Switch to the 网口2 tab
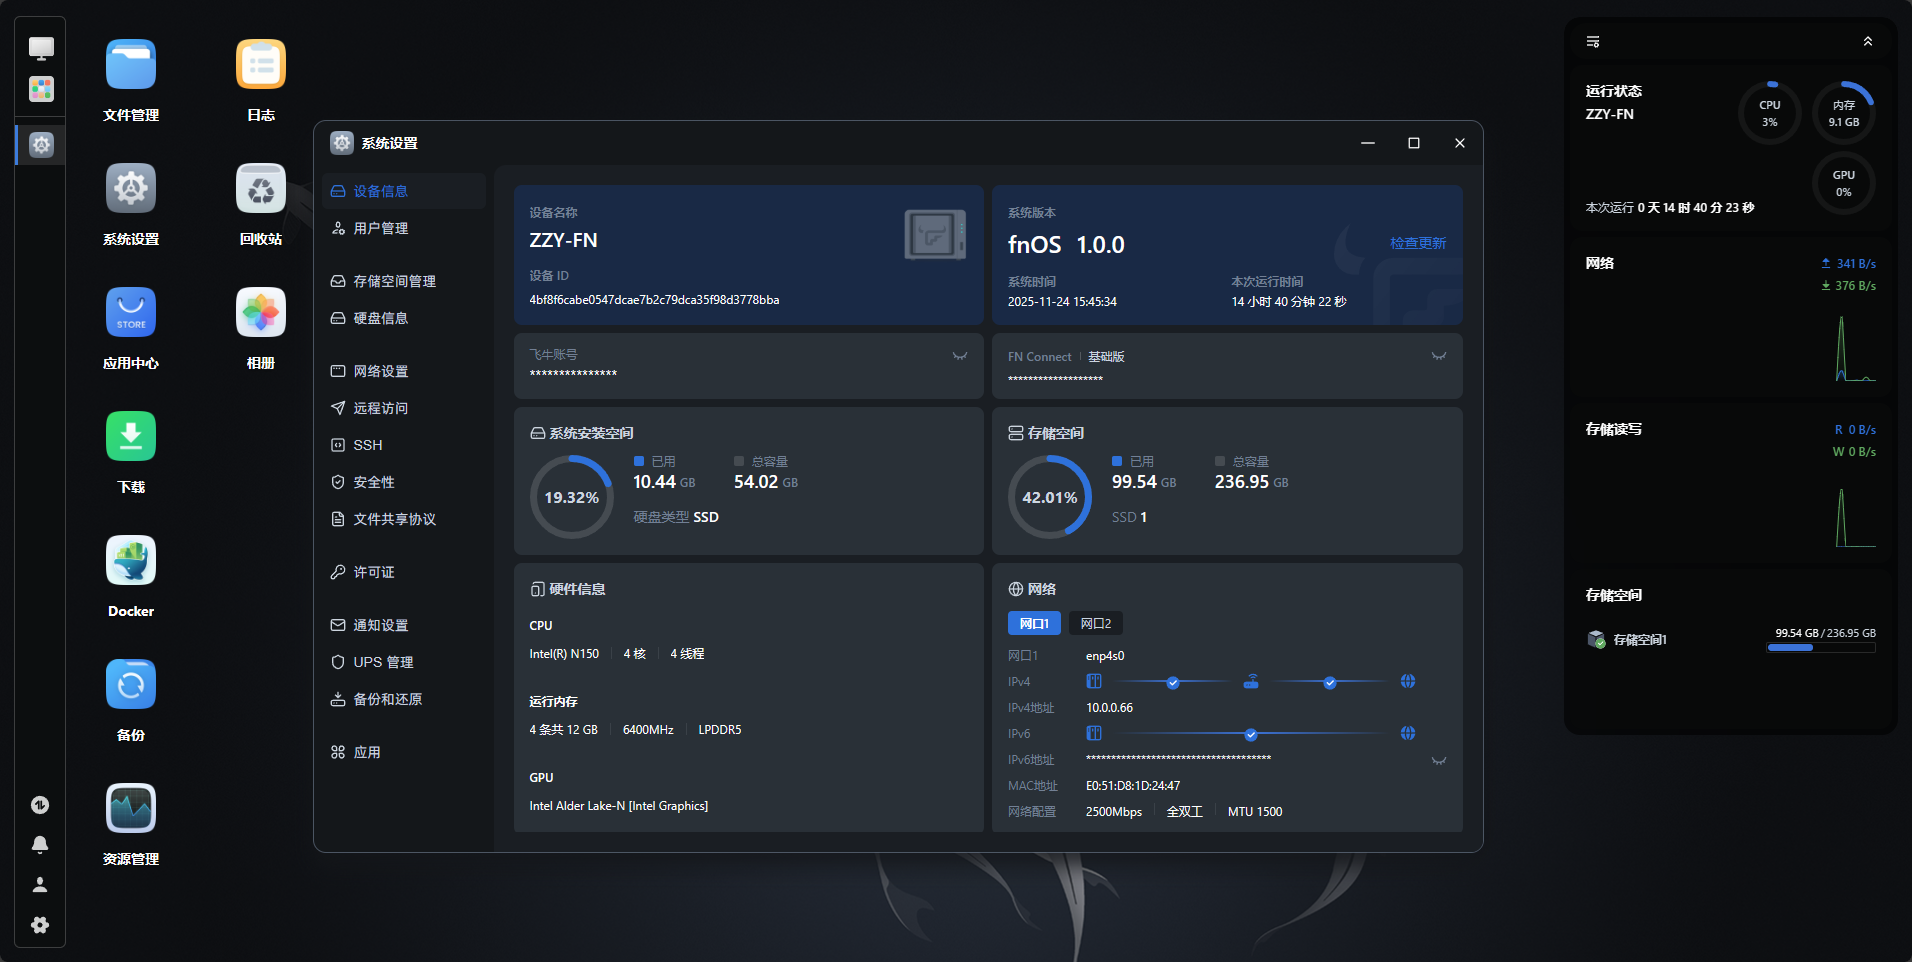 [1095, 624]
